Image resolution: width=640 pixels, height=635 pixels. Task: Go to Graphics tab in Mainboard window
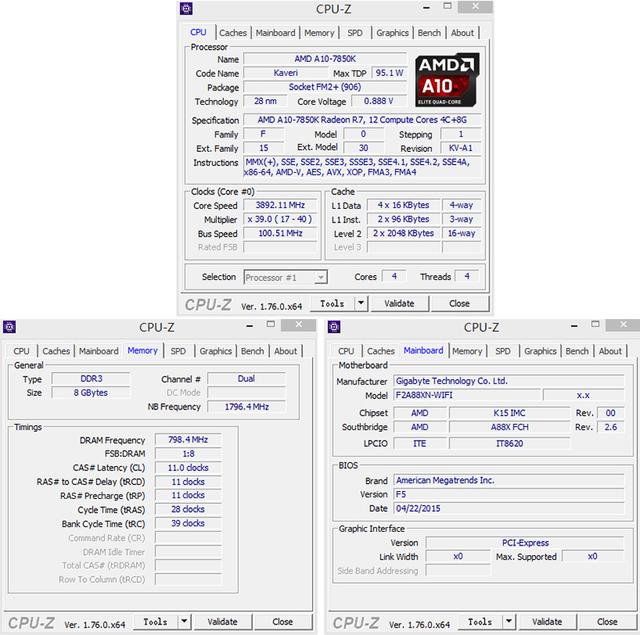(x=540, y=351)
